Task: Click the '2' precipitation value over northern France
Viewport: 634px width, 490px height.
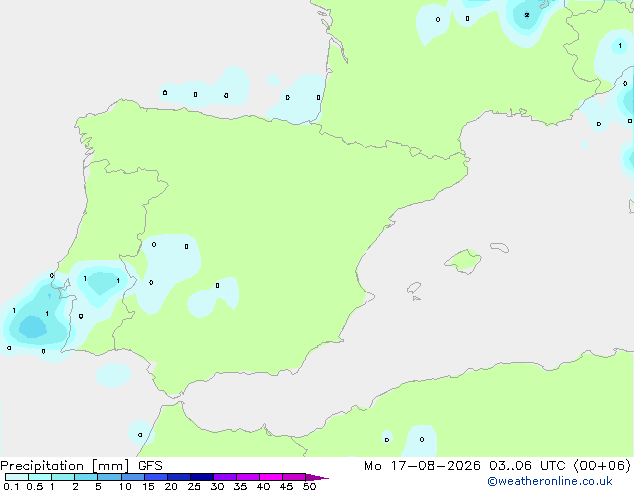Action: [526, 15]
